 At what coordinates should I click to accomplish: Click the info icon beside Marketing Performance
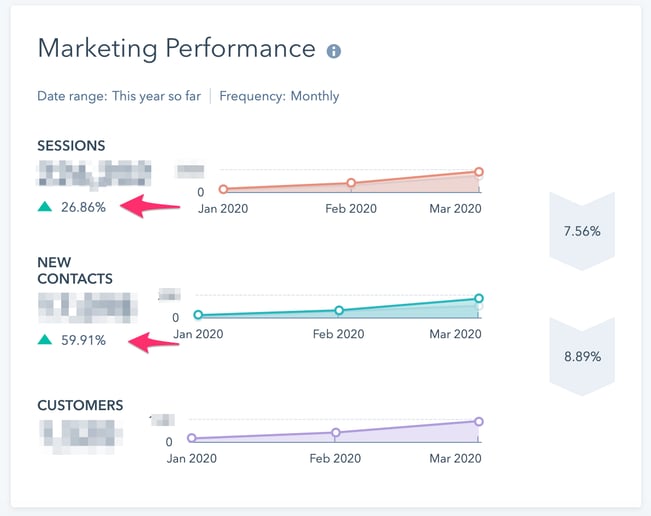pyautogui.click(x=334, y=51)
